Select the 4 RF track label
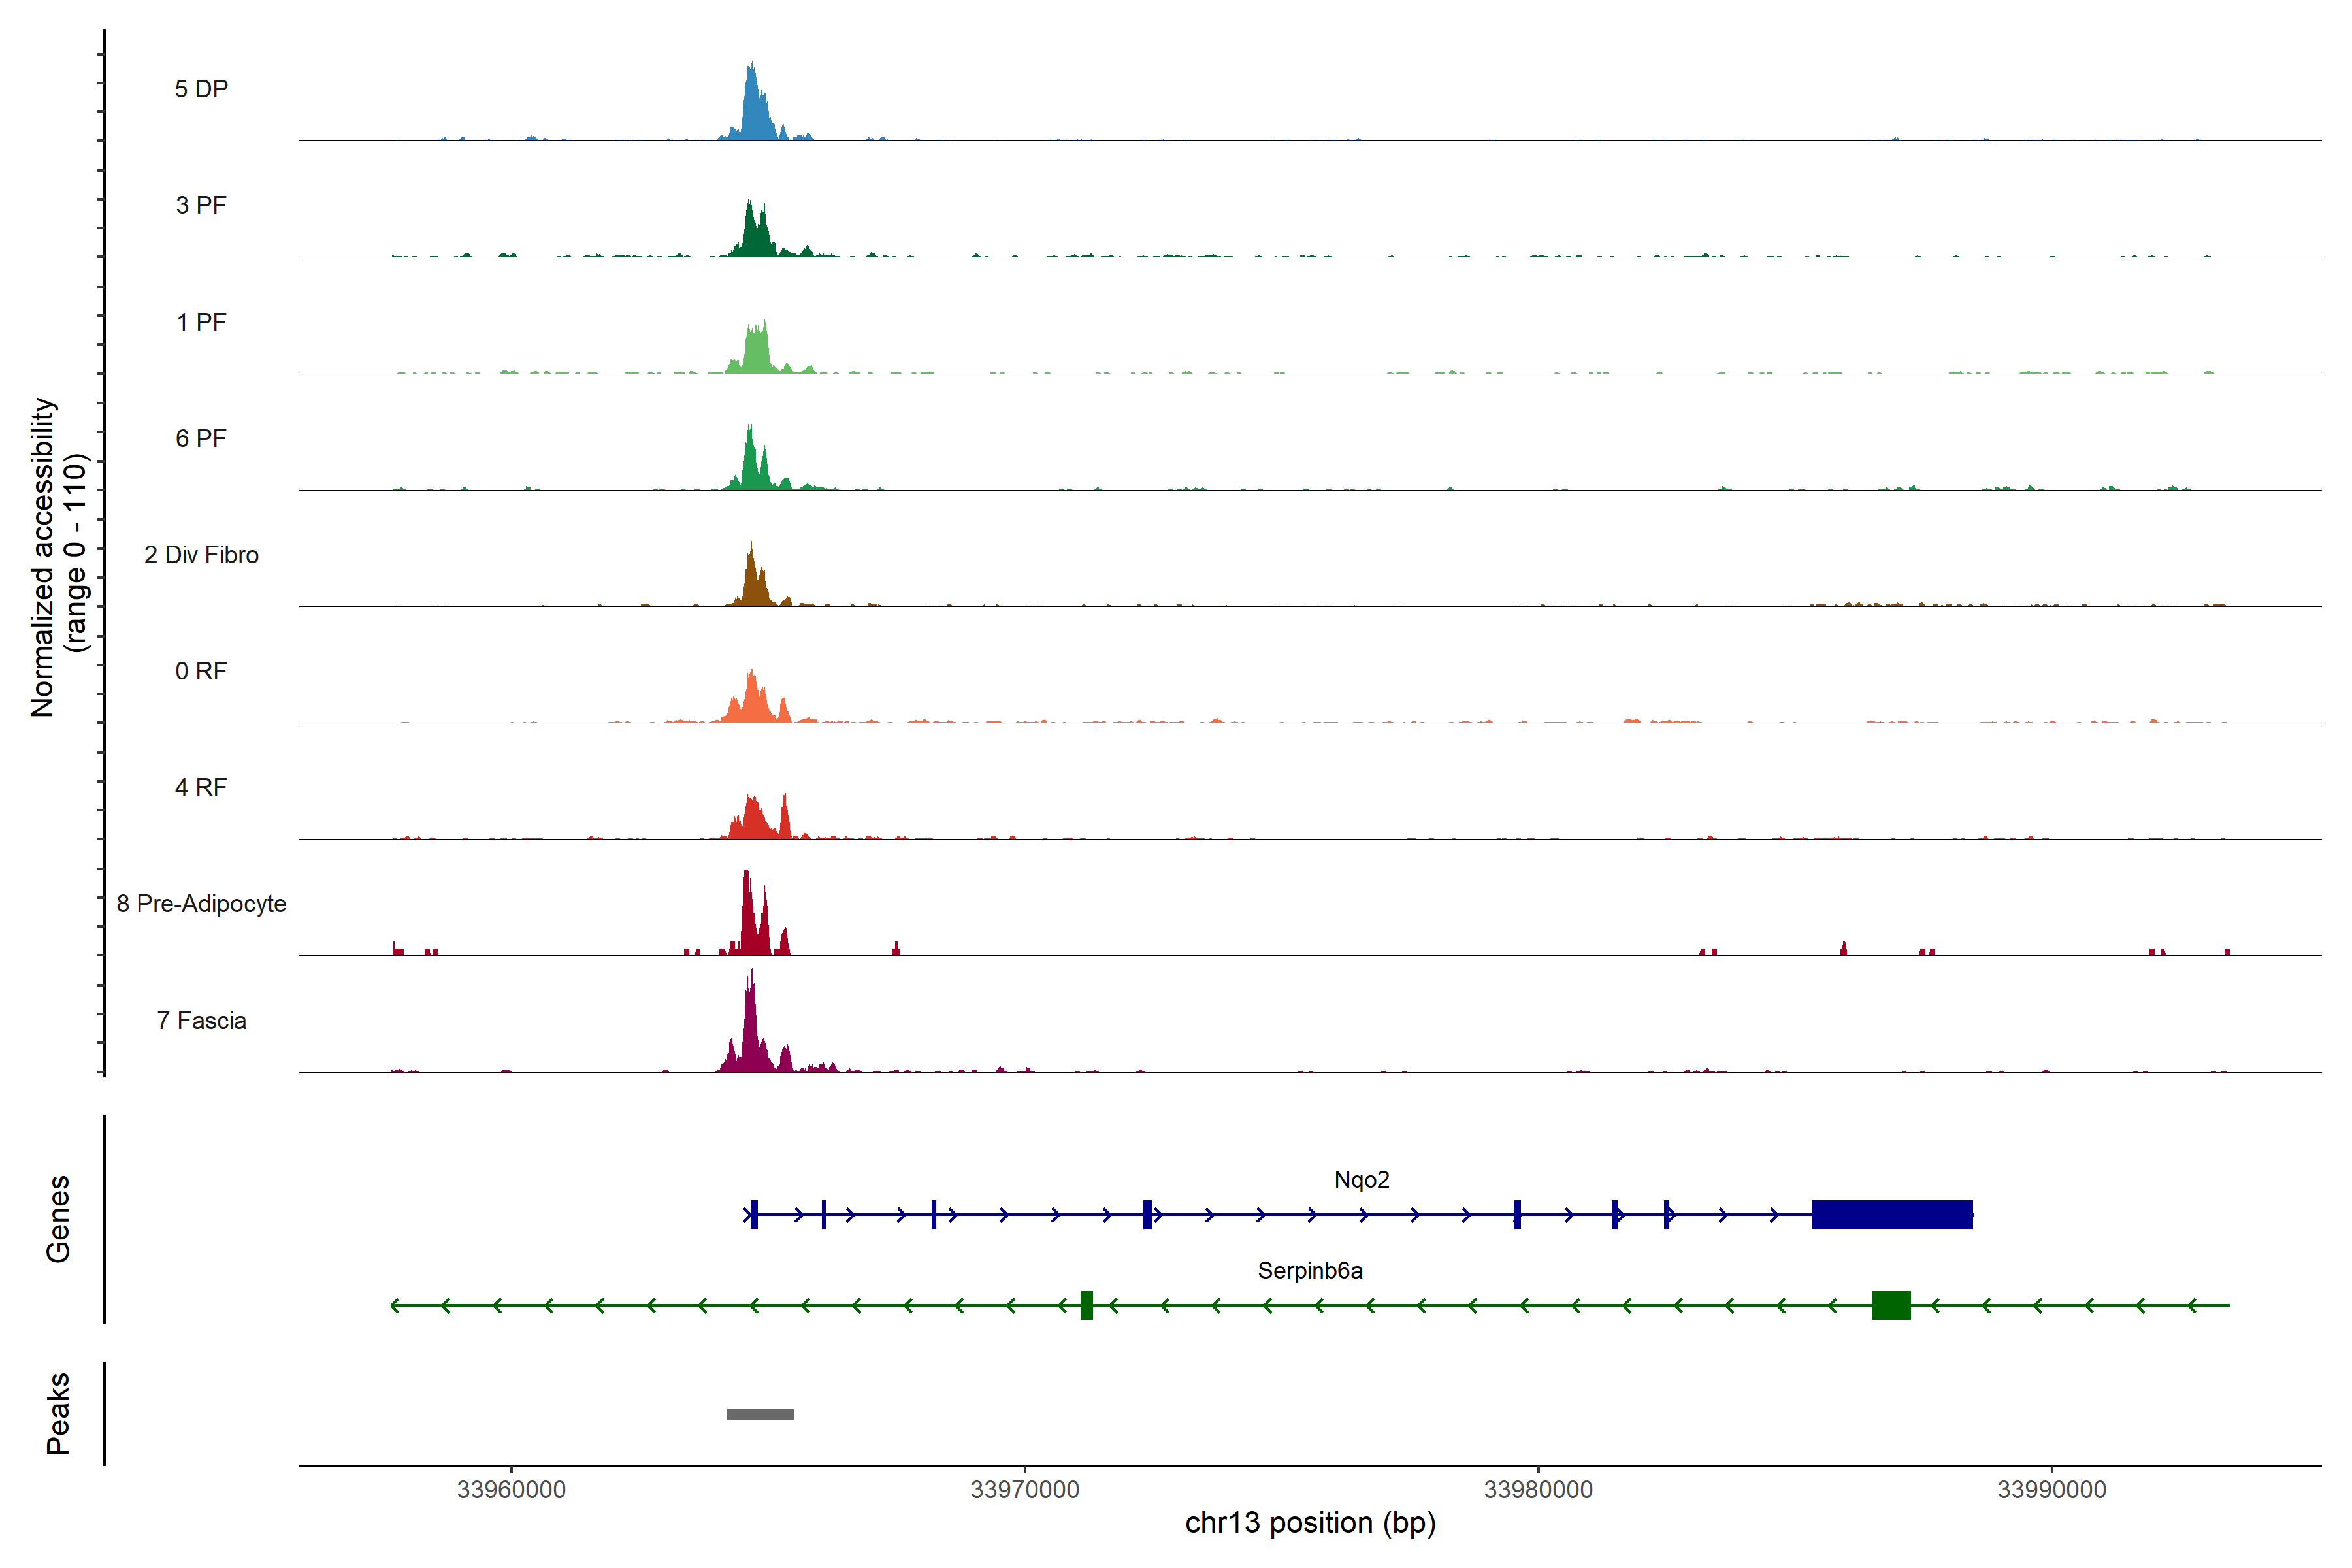Screen dimensions: 2352x1568 pos(201,787)
